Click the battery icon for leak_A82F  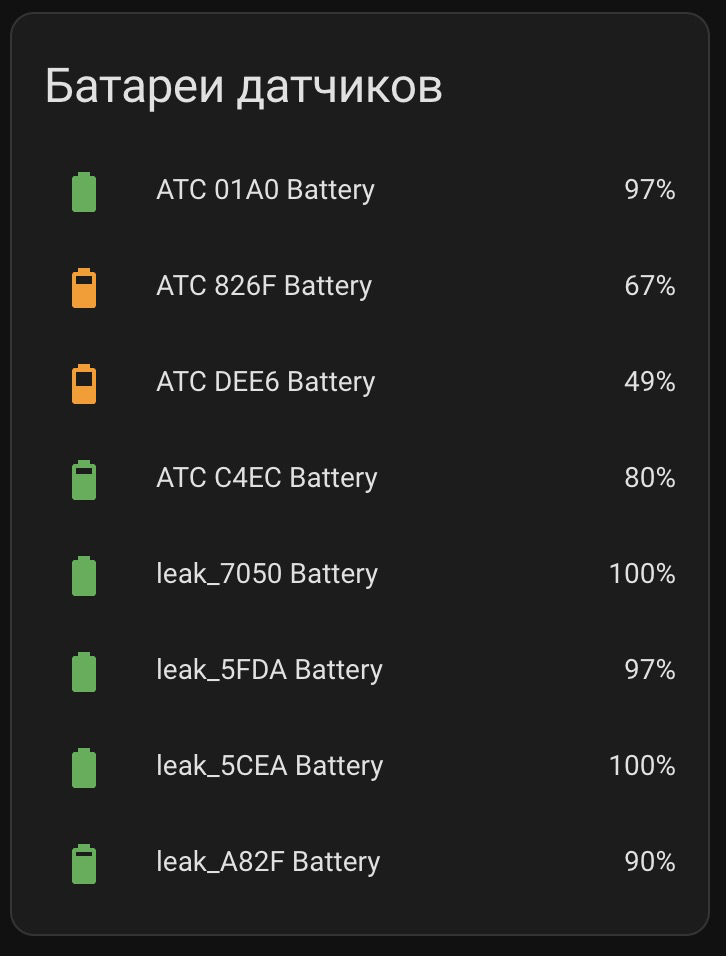pyautogui.click(x=84, y=863)
